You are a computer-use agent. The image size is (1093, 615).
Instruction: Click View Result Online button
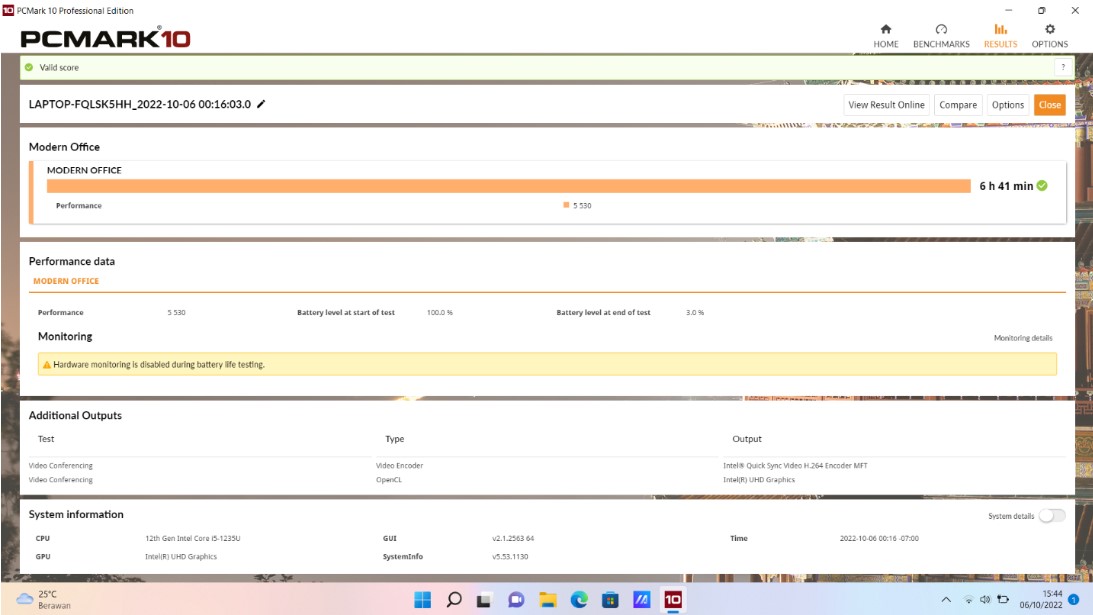pos(886,105)
